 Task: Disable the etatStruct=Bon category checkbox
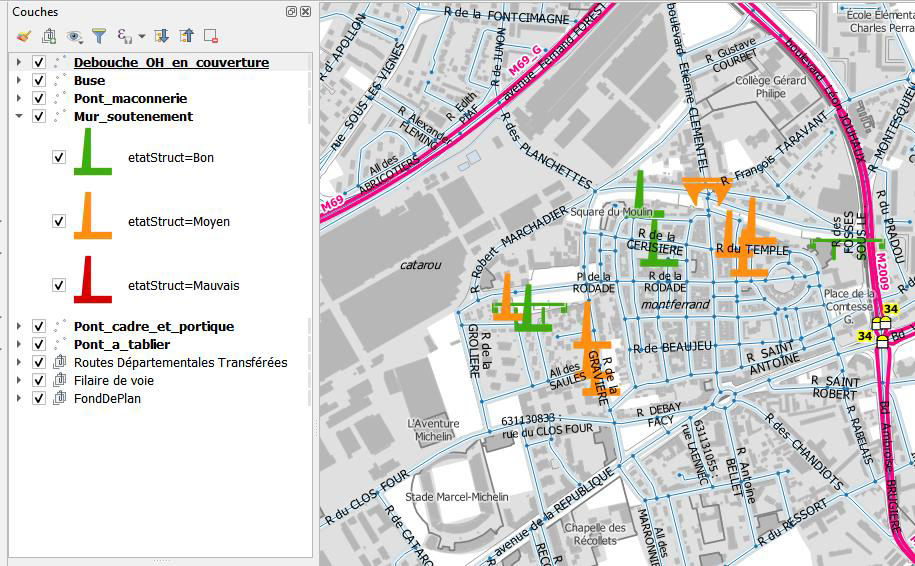(58, 157)
